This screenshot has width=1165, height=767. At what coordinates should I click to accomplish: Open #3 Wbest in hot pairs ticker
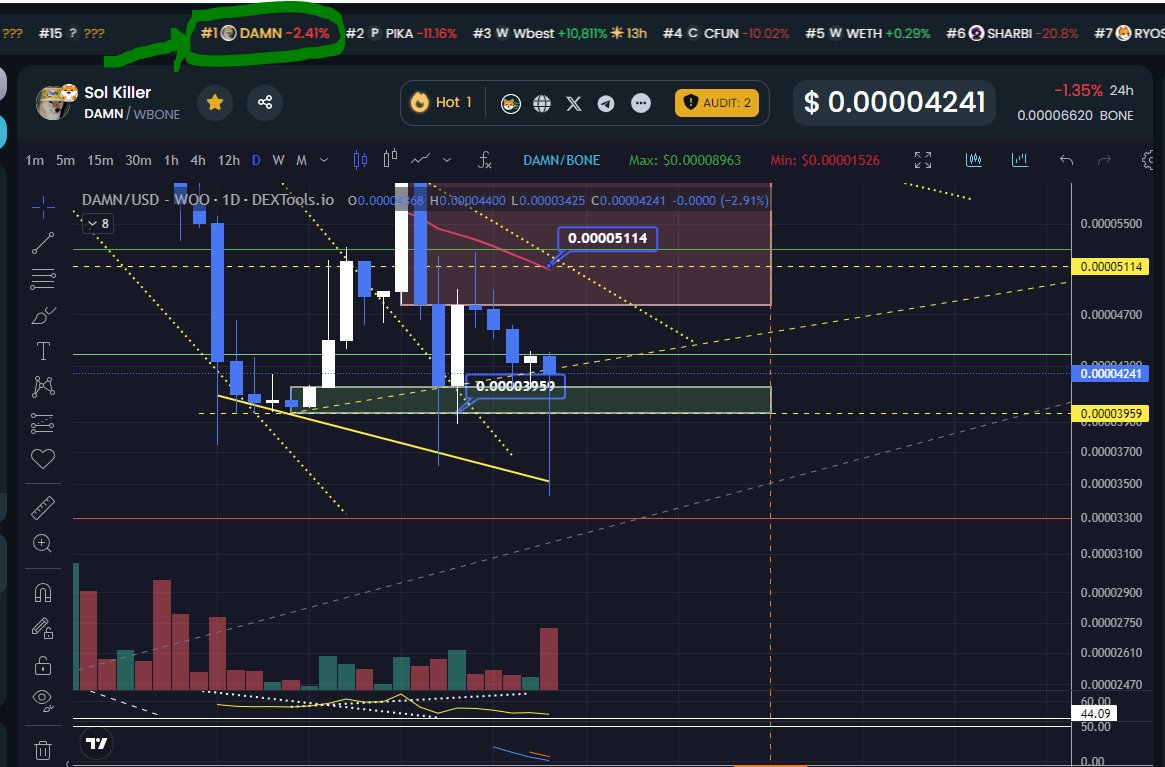pos(559,33)
